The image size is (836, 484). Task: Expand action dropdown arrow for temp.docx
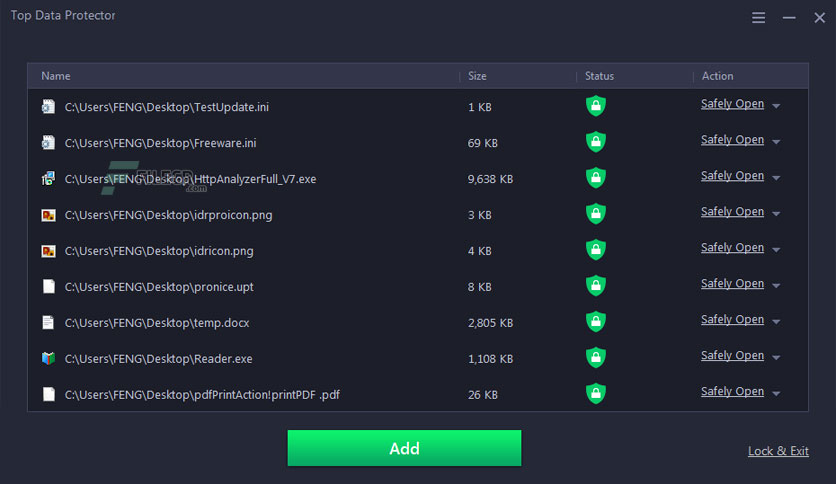(x=776, y=321)
